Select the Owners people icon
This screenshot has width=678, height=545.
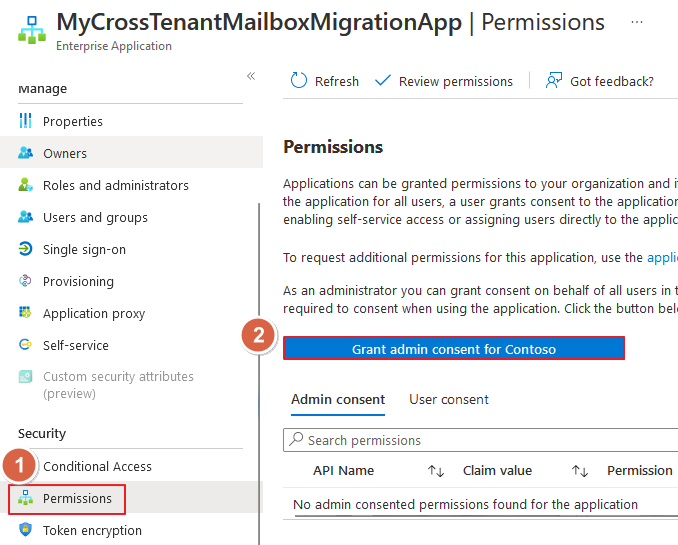pyautogui.click(x=26, y=153)
